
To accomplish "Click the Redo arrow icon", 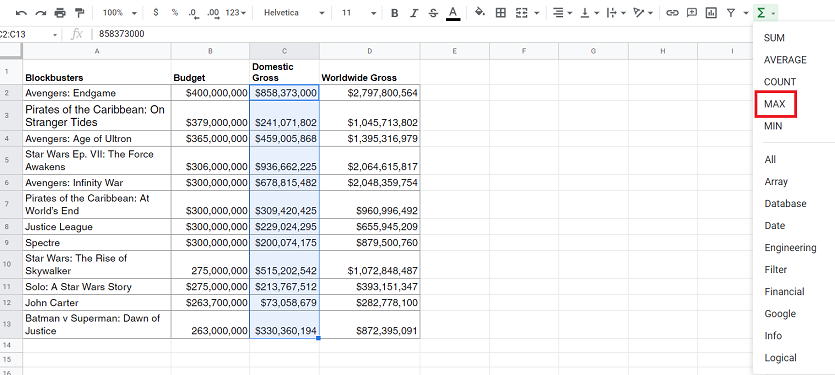I will (41, 13).
